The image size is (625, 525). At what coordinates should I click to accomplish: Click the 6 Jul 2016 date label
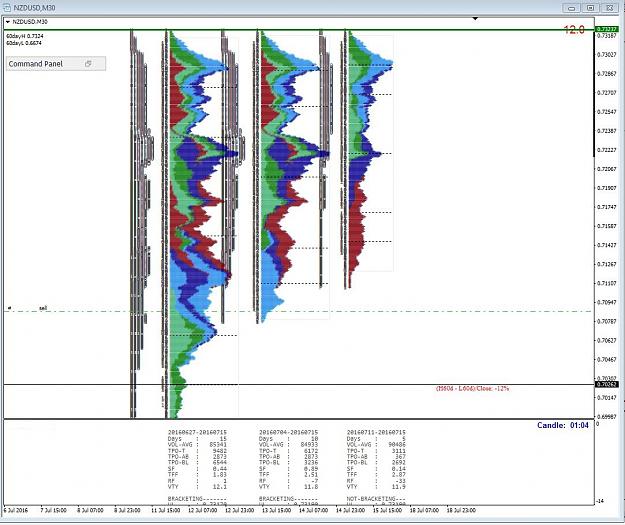pyautogui.click(x=16, y=510)
